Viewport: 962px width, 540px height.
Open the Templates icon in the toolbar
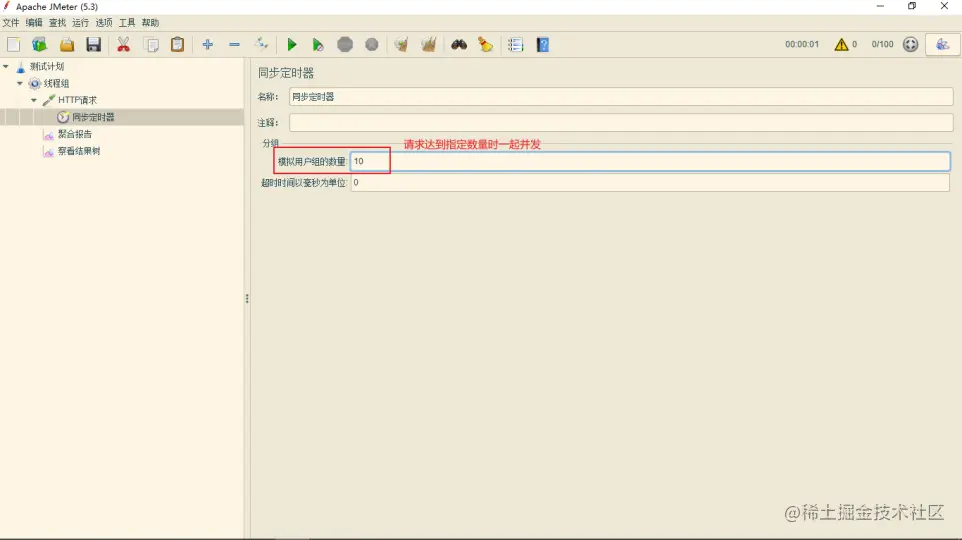click(x=40, y=44)
